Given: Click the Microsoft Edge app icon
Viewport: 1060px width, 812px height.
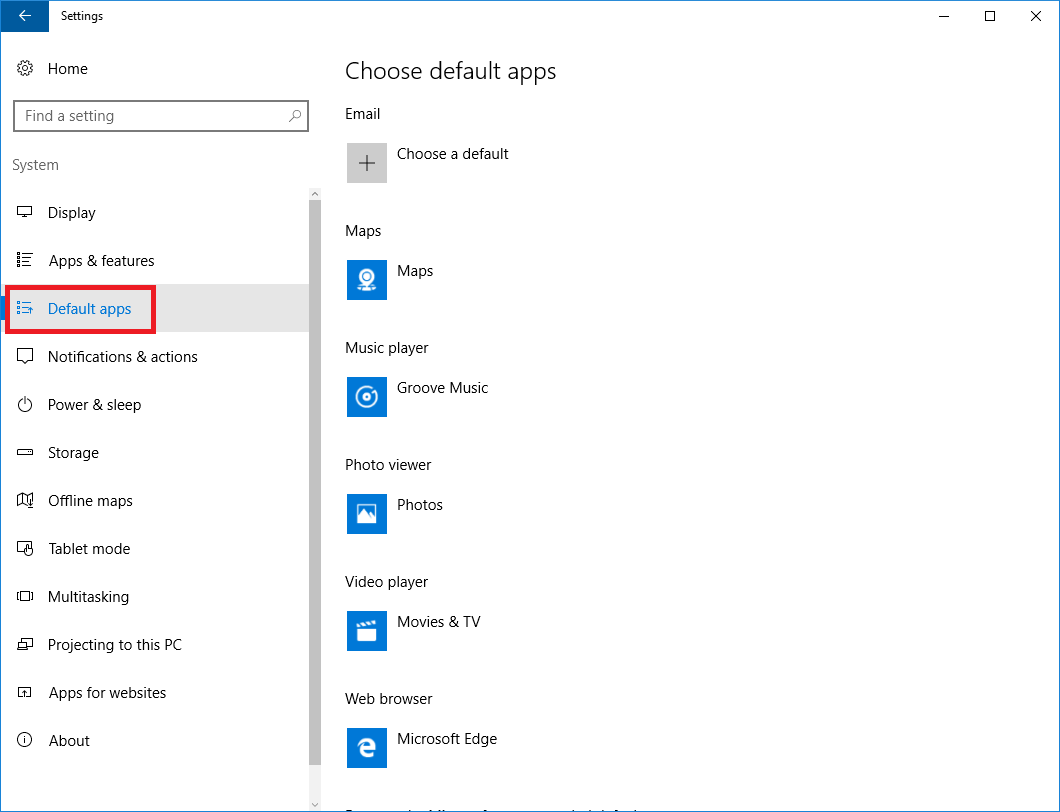Looking at the screenshot, I should [x=367, y=748].
